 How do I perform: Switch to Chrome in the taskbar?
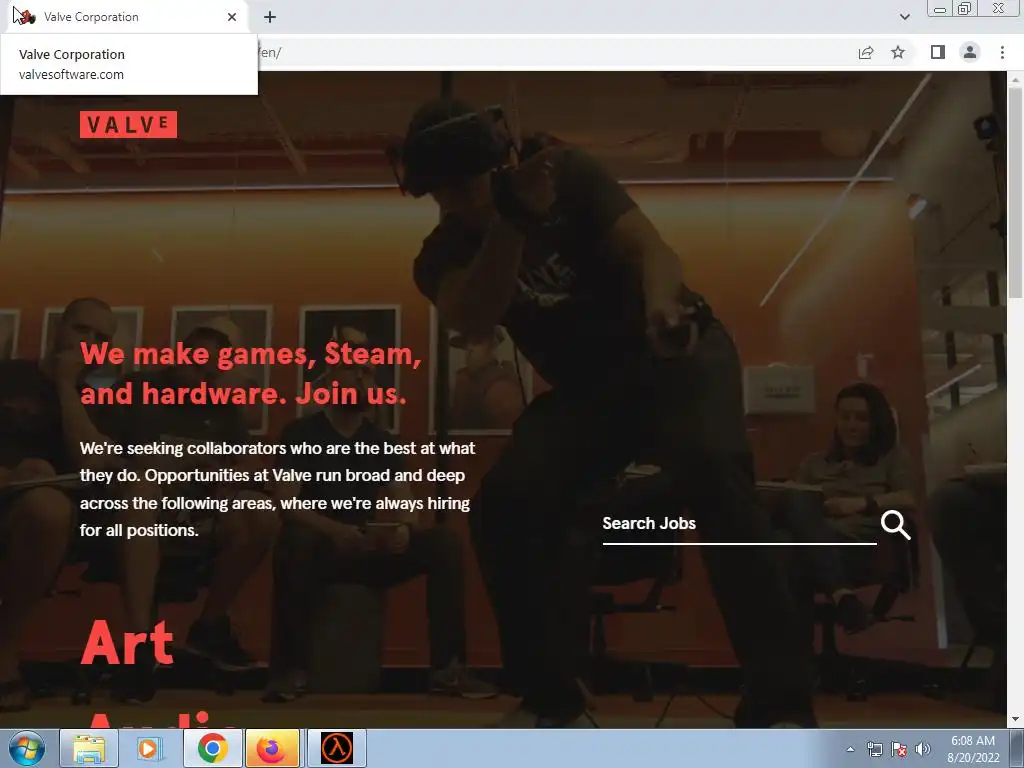click(212, 748)
